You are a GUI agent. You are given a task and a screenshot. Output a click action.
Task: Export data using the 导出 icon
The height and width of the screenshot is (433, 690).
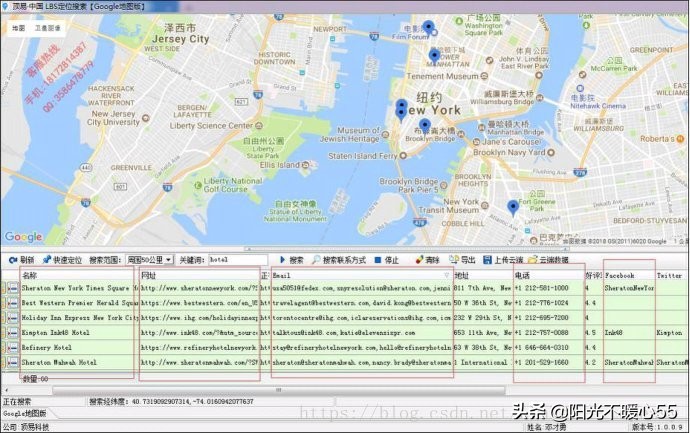pyautogui.click(x=454, y=260)
